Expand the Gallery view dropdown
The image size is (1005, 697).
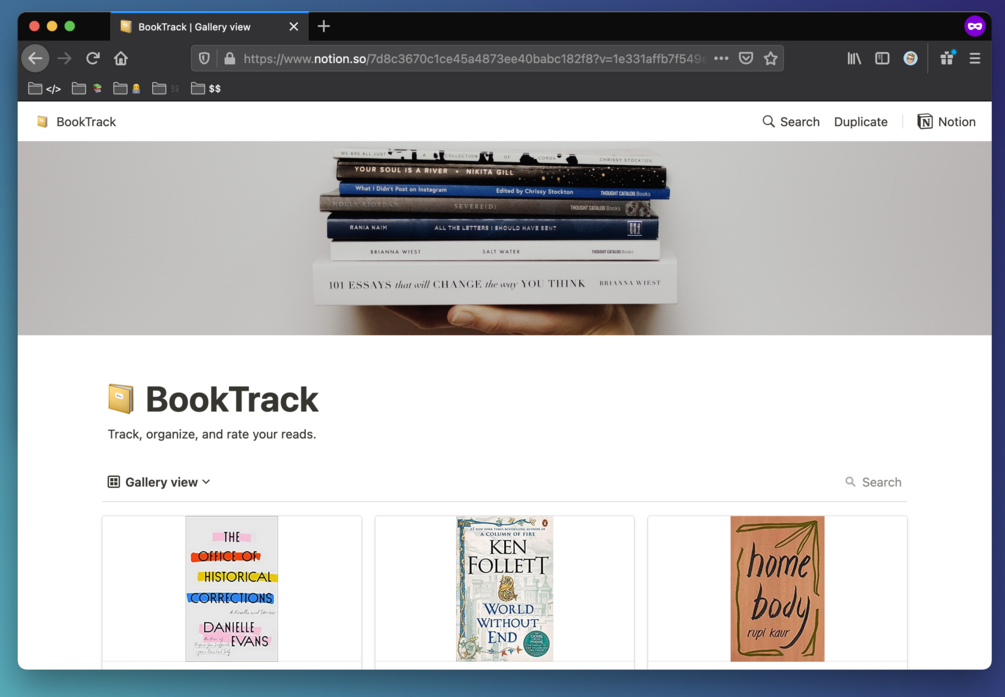point(207,482)
